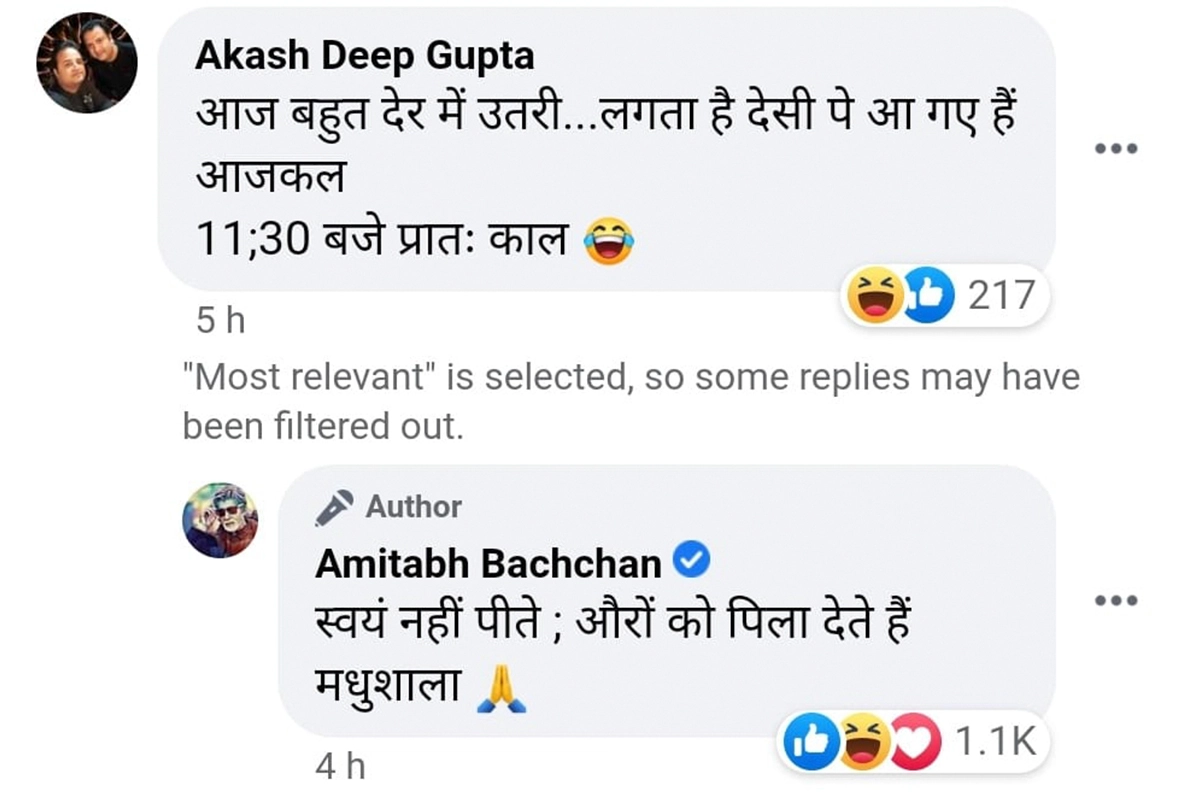View Amitabh Bachchan's profile picture
The image size is (1200, 800).
pyautogui.click(x=220, y=520)
